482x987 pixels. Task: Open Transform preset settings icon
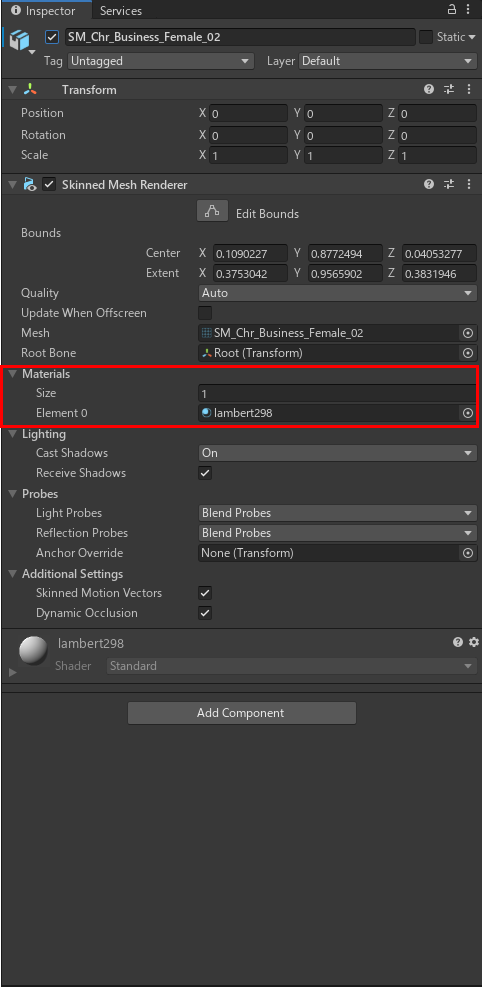[x=449, y=89]
